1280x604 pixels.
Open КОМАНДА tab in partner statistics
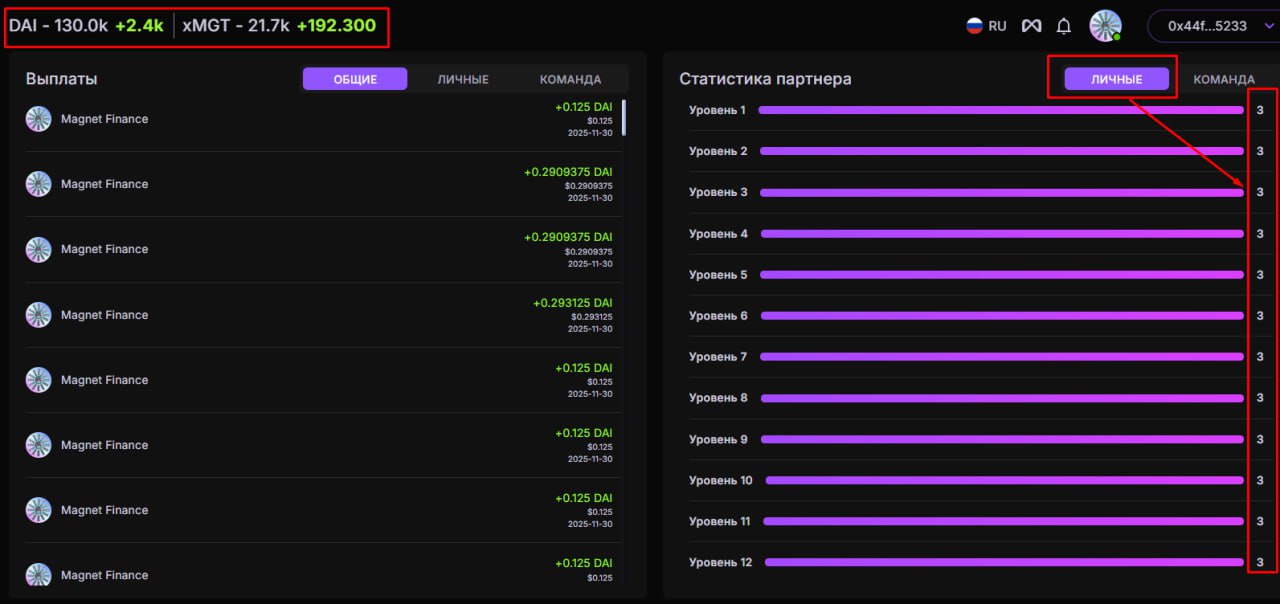(1223, 79)
